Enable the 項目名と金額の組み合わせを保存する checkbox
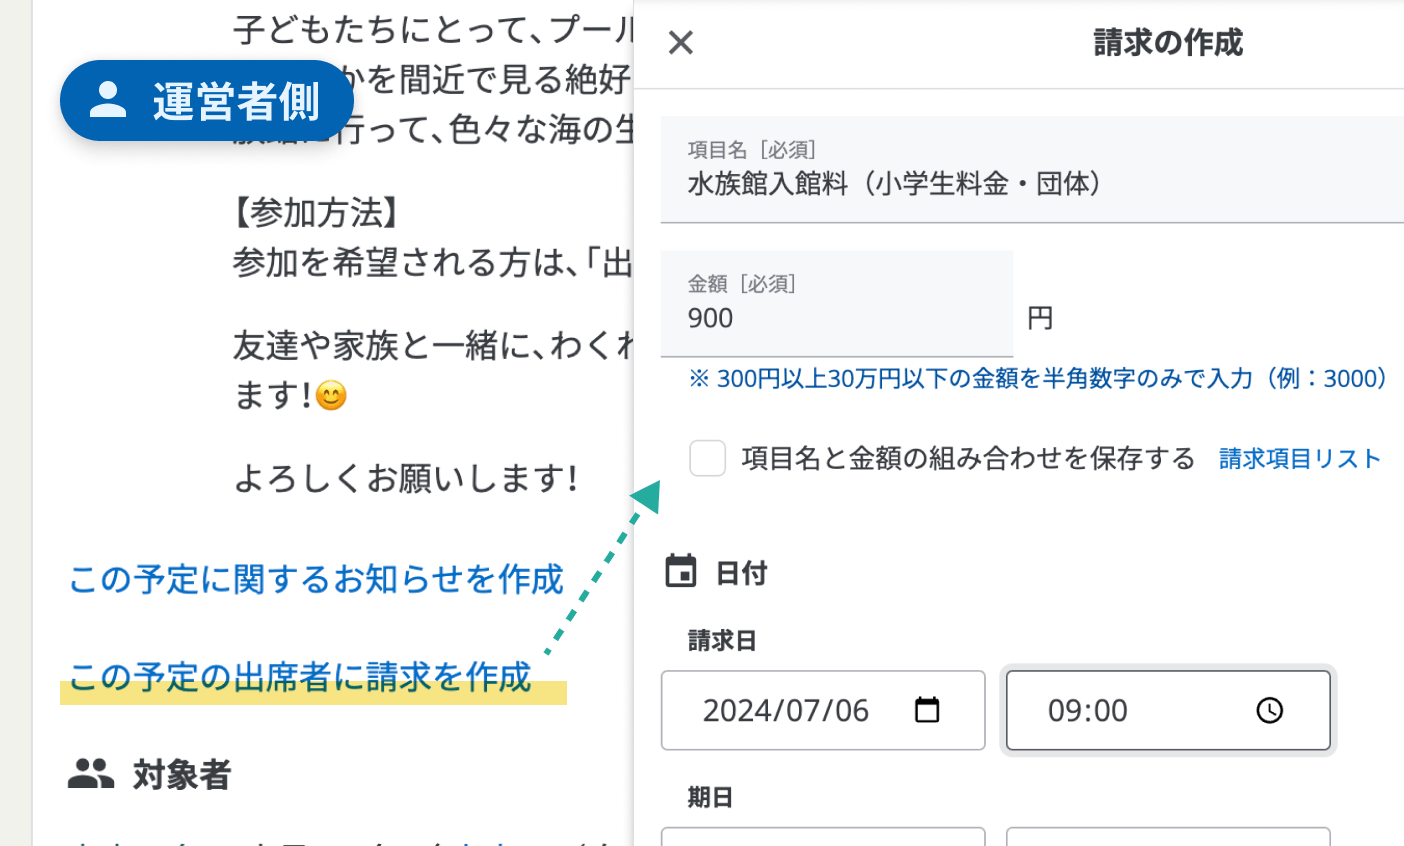The image size is (1404, 846). (708, 459)
